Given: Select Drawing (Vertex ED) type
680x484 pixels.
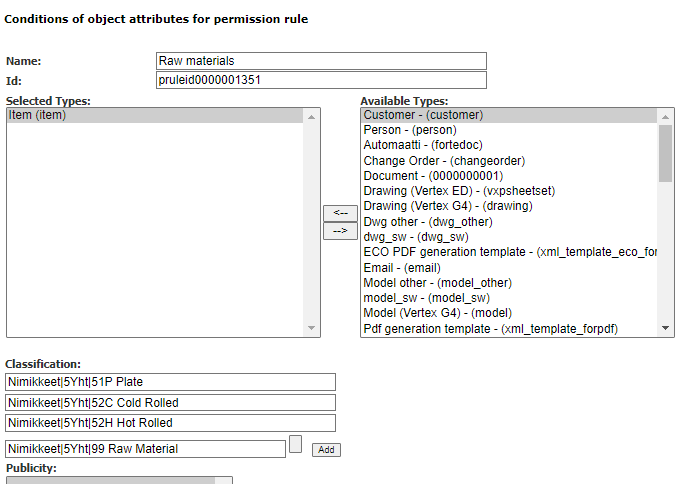Looking at the screenshot, I should point(459,190).
